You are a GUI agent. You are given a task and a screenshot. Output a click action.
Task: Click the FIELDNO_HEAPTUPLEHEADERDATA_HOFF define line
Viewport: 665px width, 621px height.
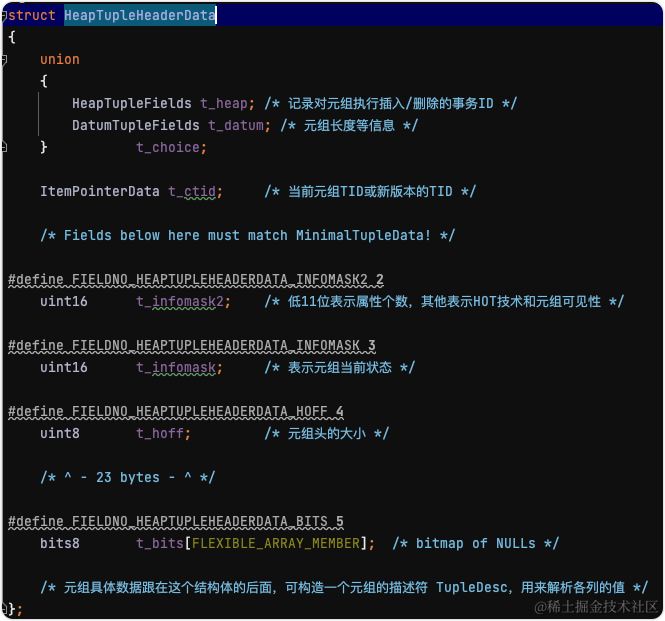click(x=176, y=411)
